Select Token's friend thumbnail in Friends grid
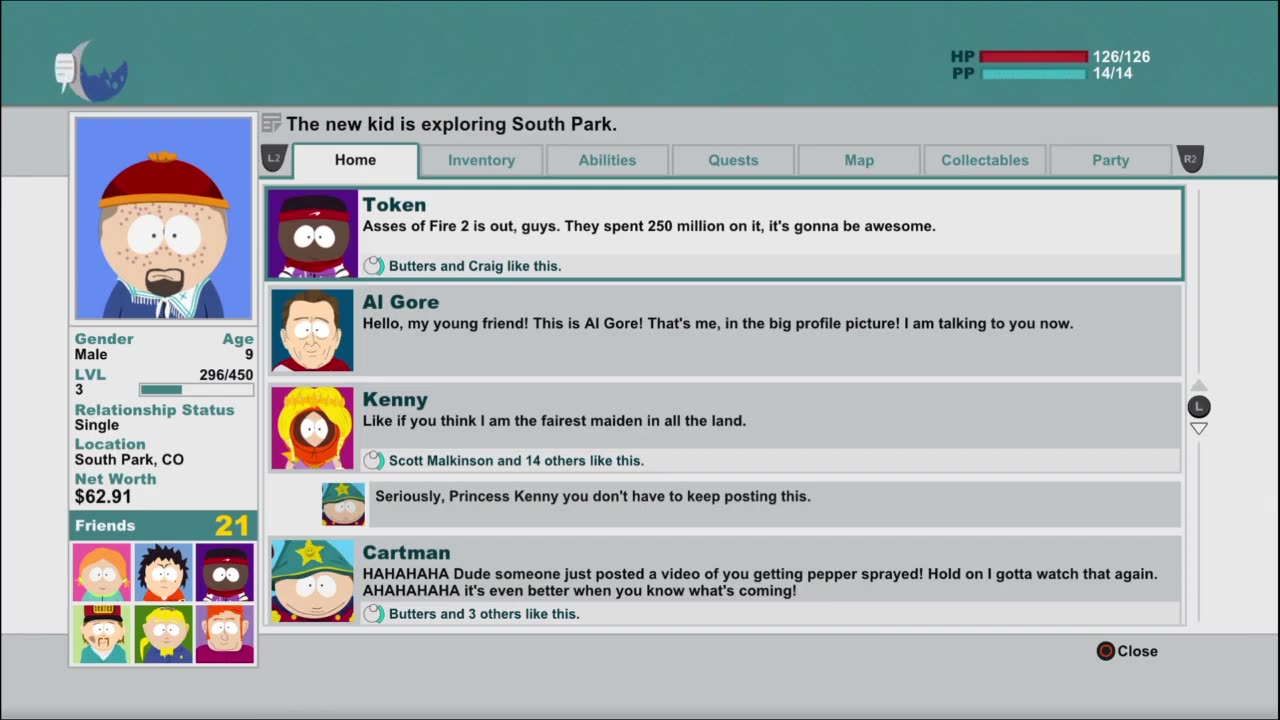Viewport: 1280px width, 720px height. [224, 572]
